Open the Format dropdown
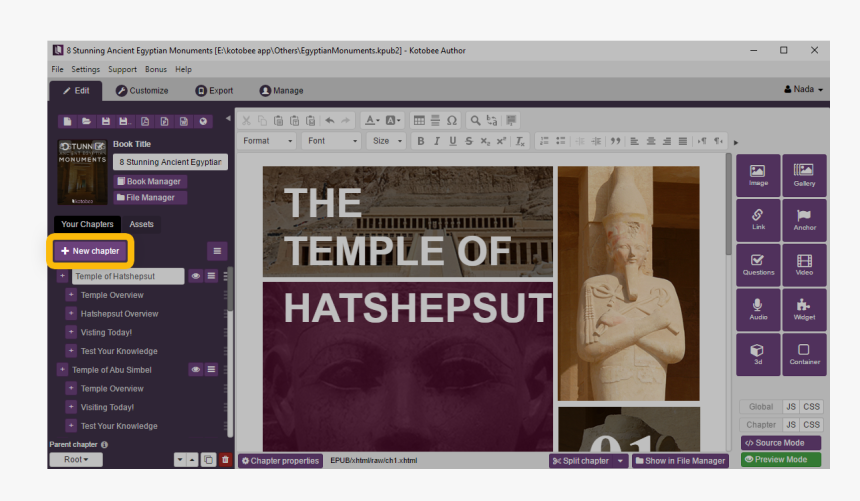860x501 pixels. 267,141
